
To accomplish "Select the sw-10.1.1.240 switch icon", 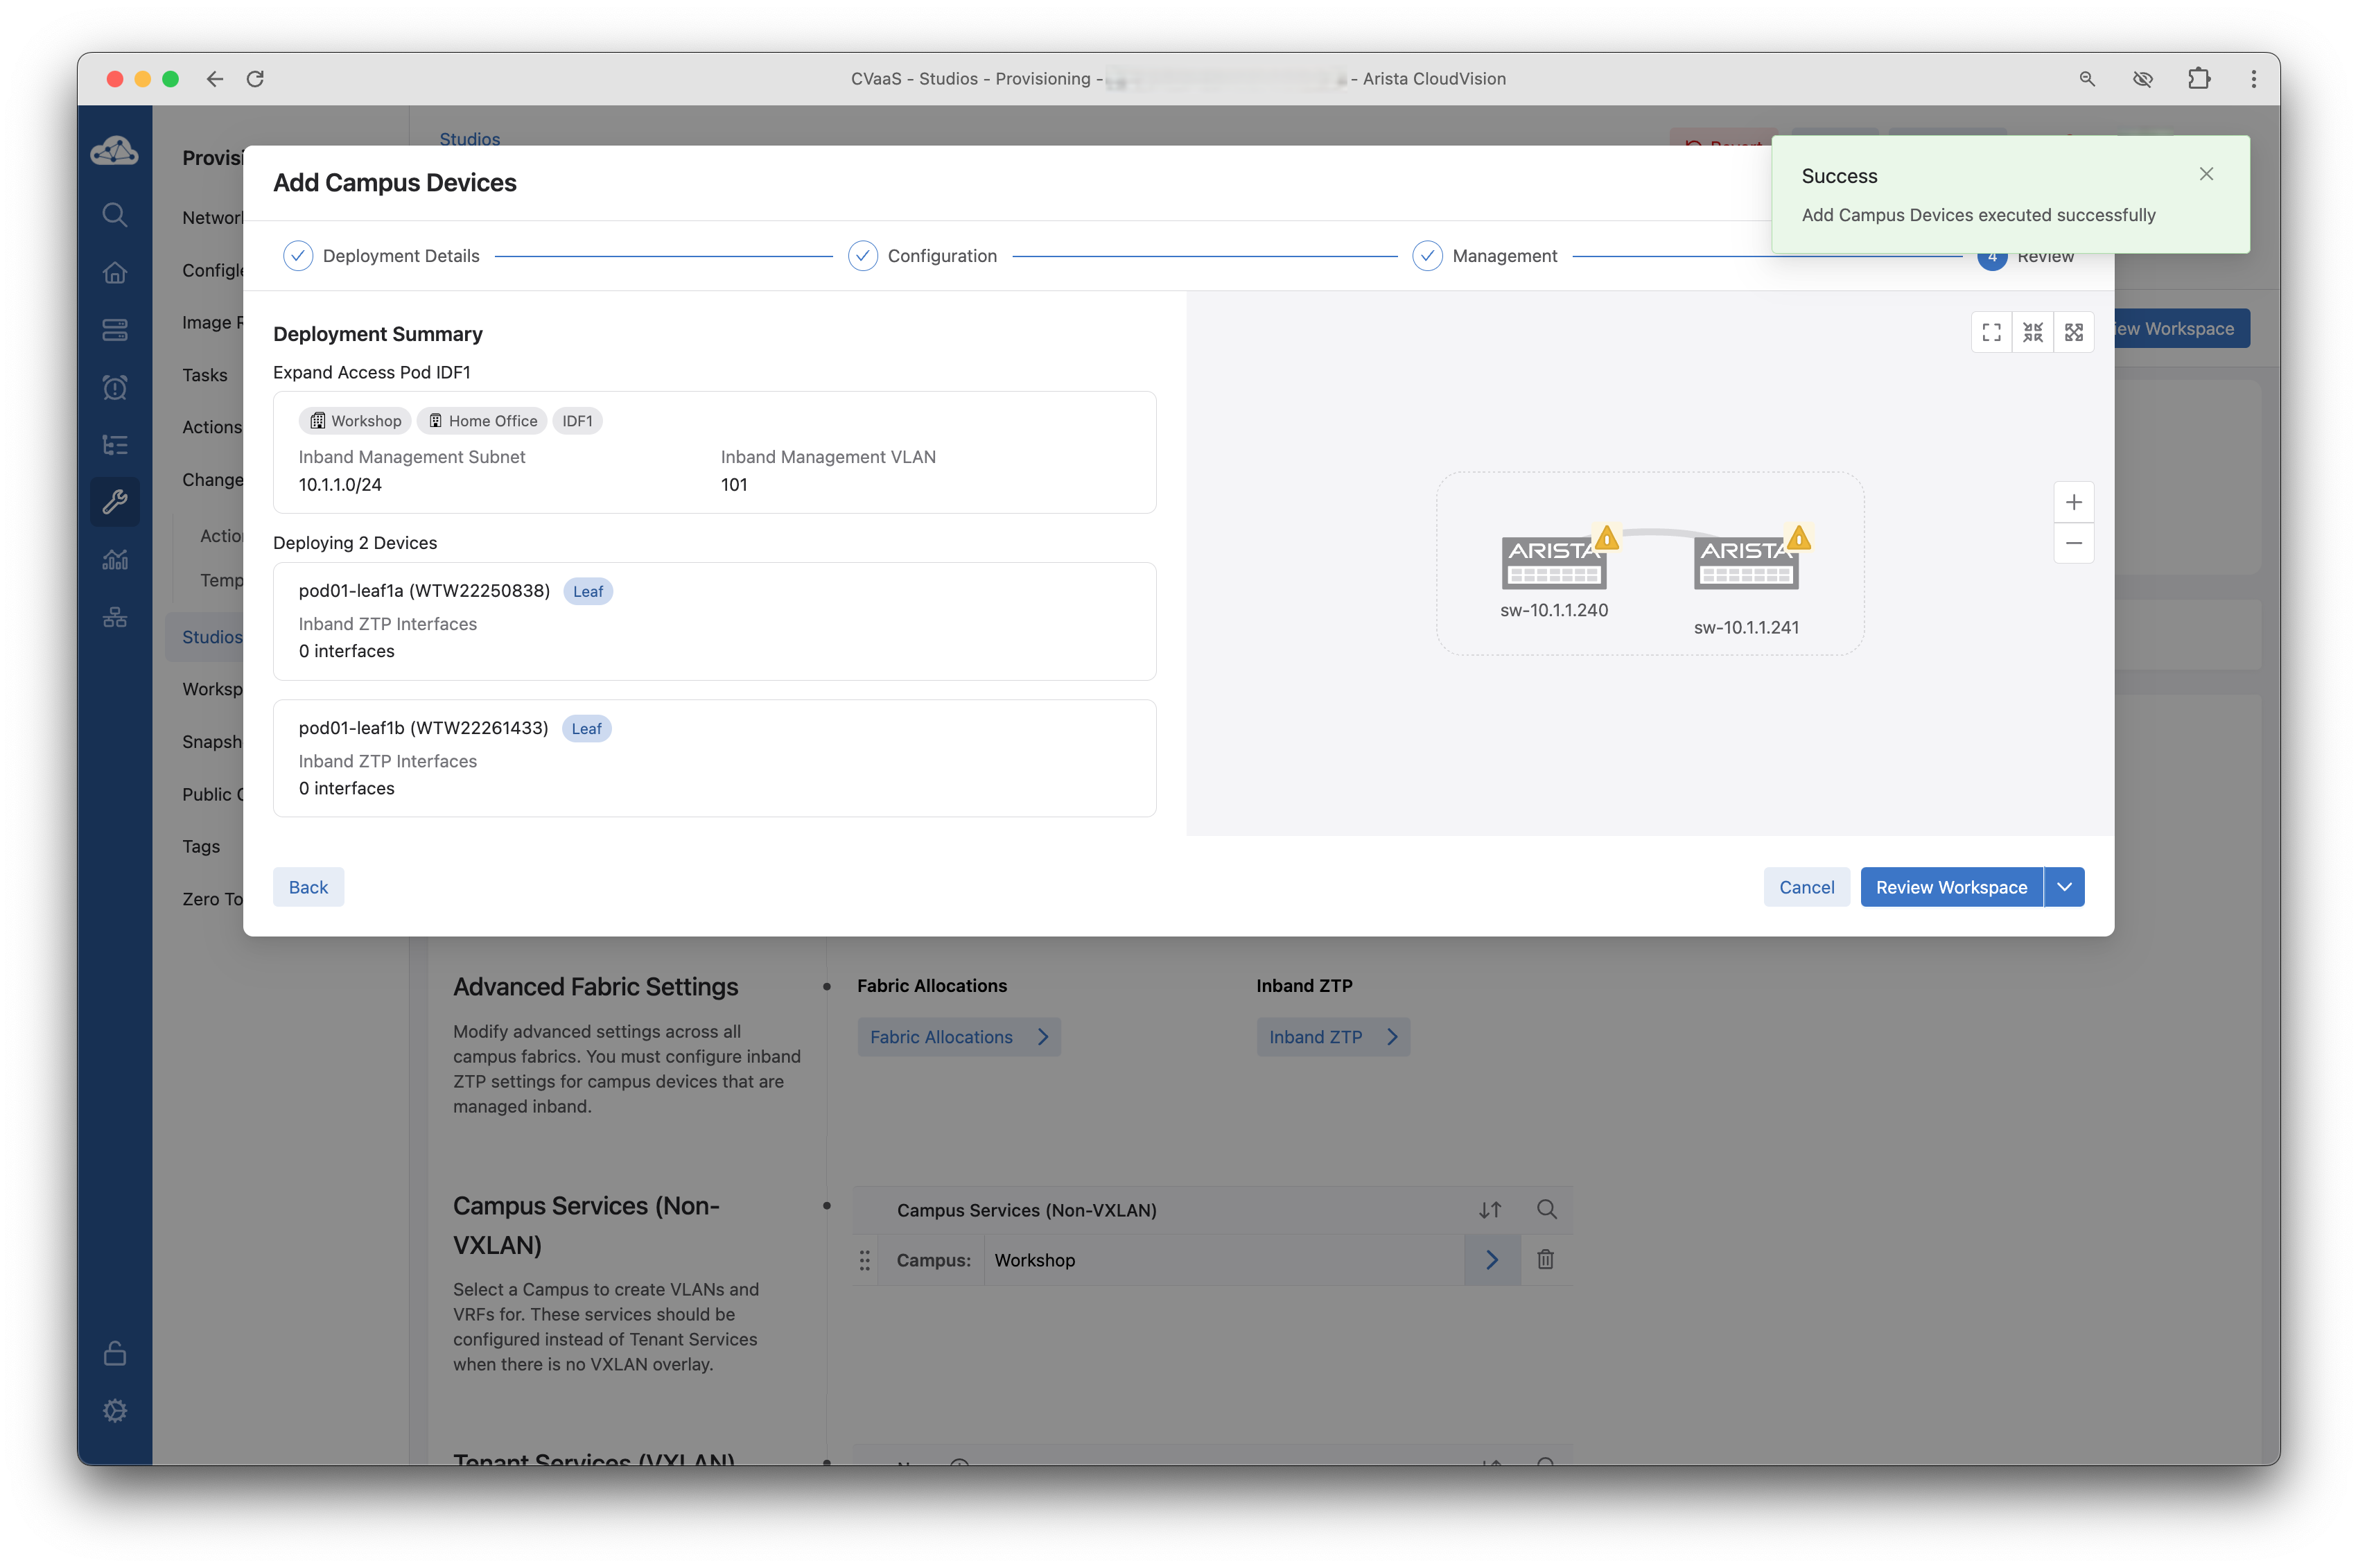I will point(1553,563).
